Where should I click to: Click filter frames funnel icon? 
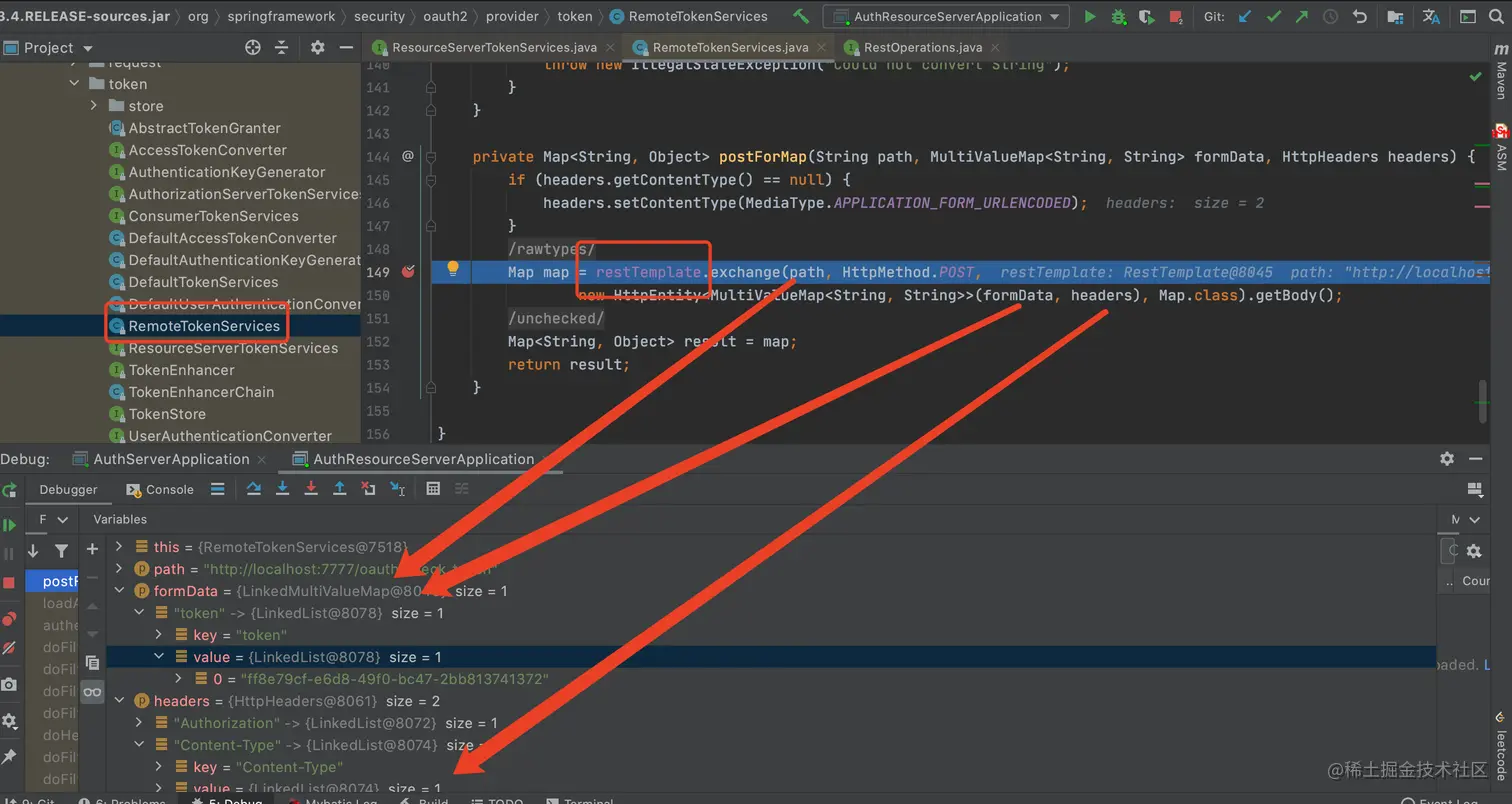tap(62, 550)
